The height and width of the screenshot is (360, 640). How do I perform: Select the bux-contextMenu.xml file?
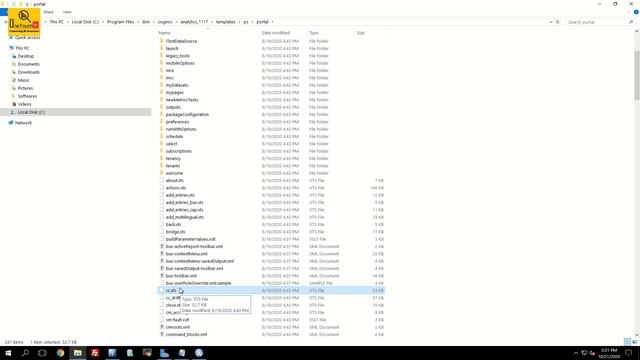187,254
